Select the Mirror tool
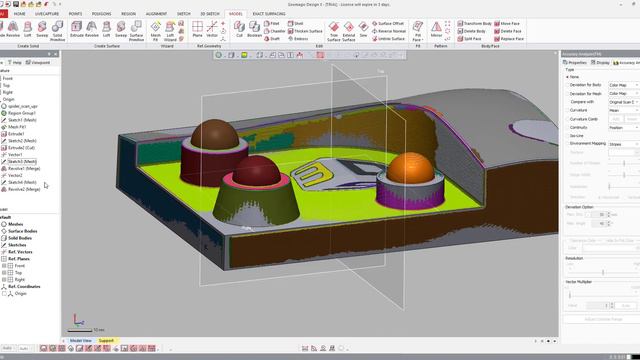The image size is (640, 360). 436,29
